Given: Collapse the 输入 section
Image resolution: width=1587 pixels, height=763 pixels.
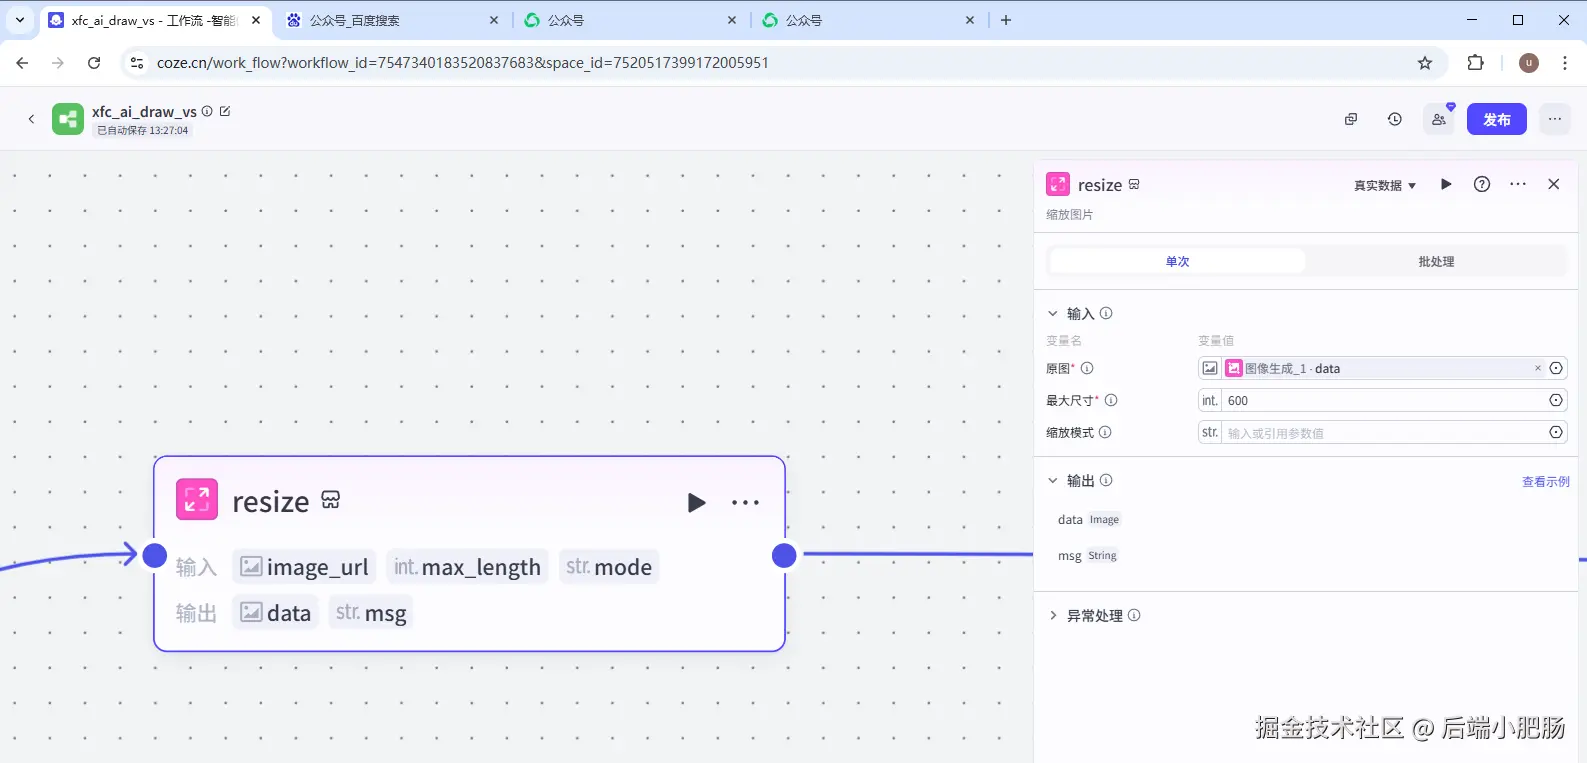Looking at the screenshot, I should pyautogui.click(x=1053, y=313).
